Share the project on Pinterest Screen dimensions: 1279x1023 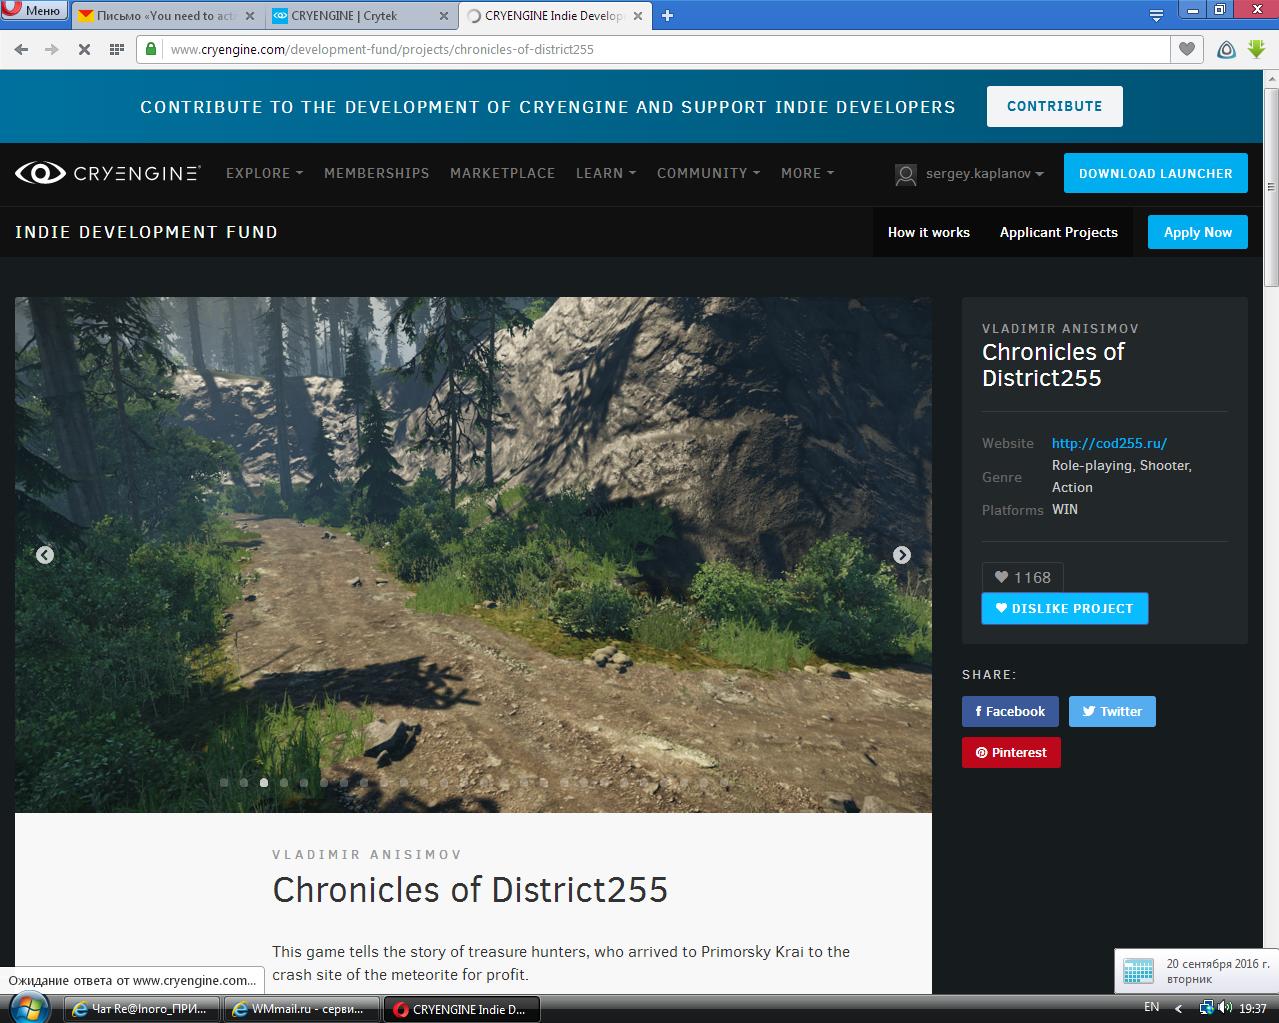pyautogui.click(x=1011, y=752)
